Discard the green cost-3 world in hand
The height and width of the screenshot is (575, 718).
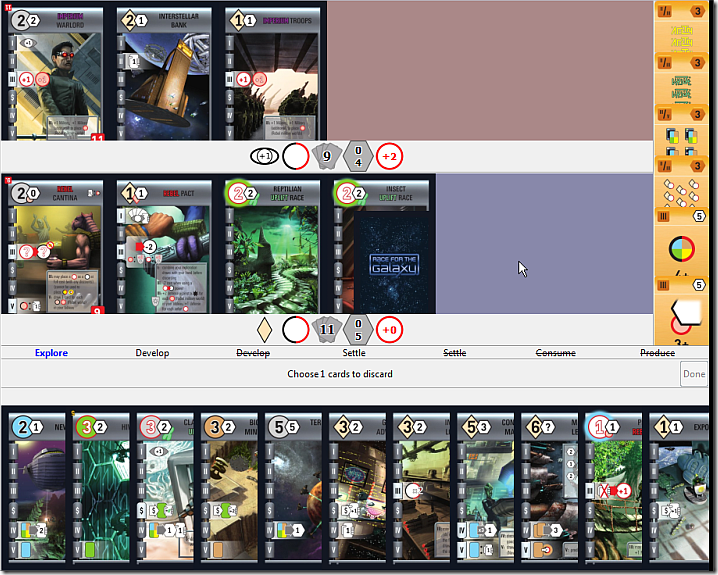[101, 487]
